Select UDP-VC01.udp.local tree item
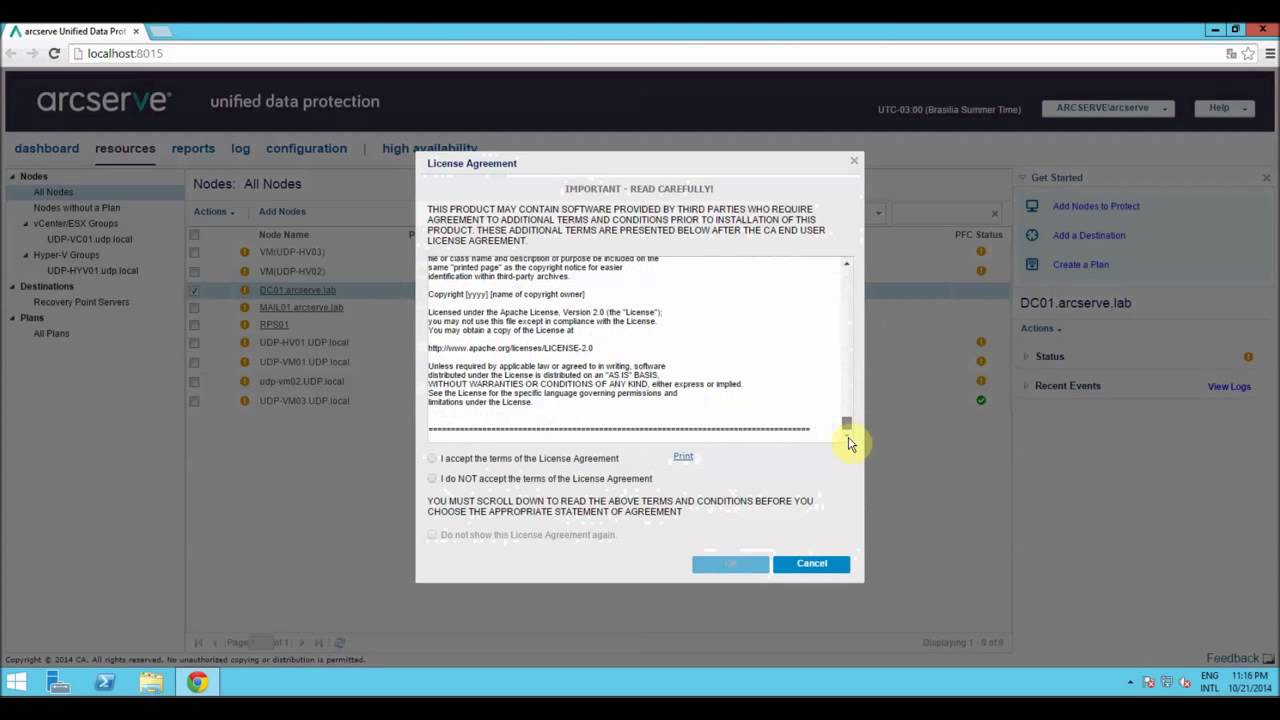Viewport: 1280px width, 720px height. pyautogui.click(x=89, y=239)
